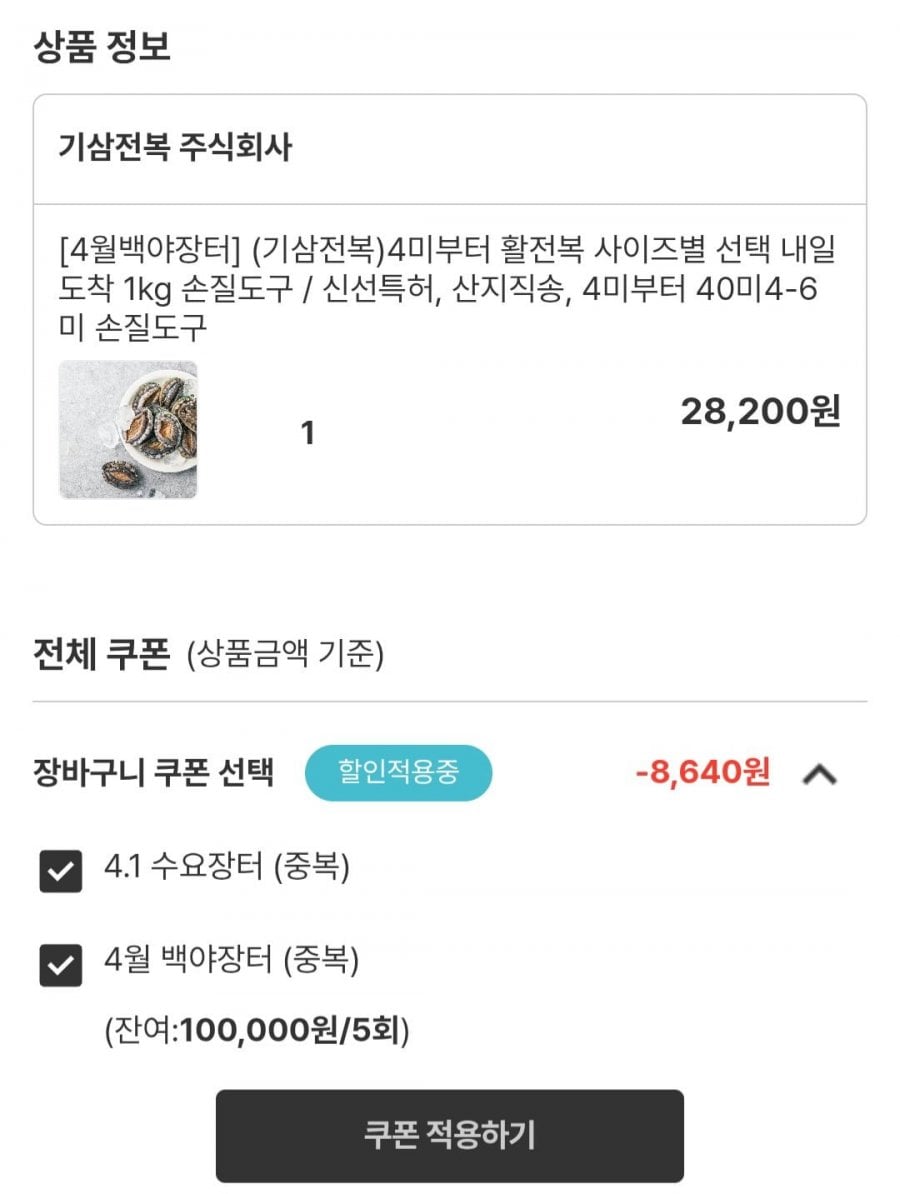
Task: Click the 기삼전복 주식회사 seller name
Action: coord(176,149)
